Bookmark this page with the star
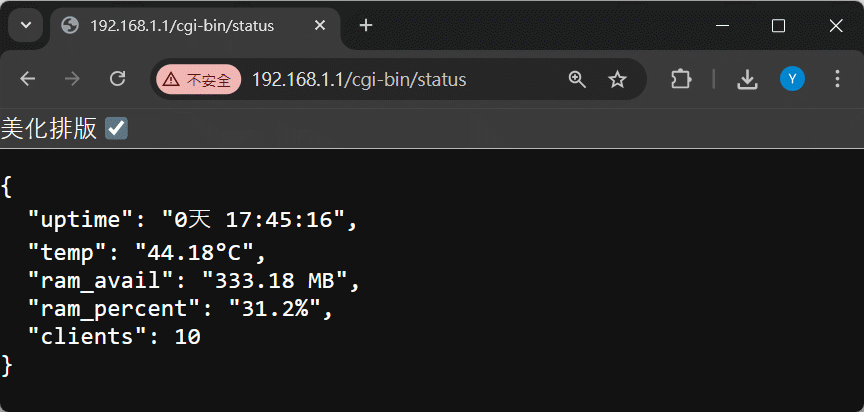The height and width of the screenshot is (412, 864). tap(618, 79)
